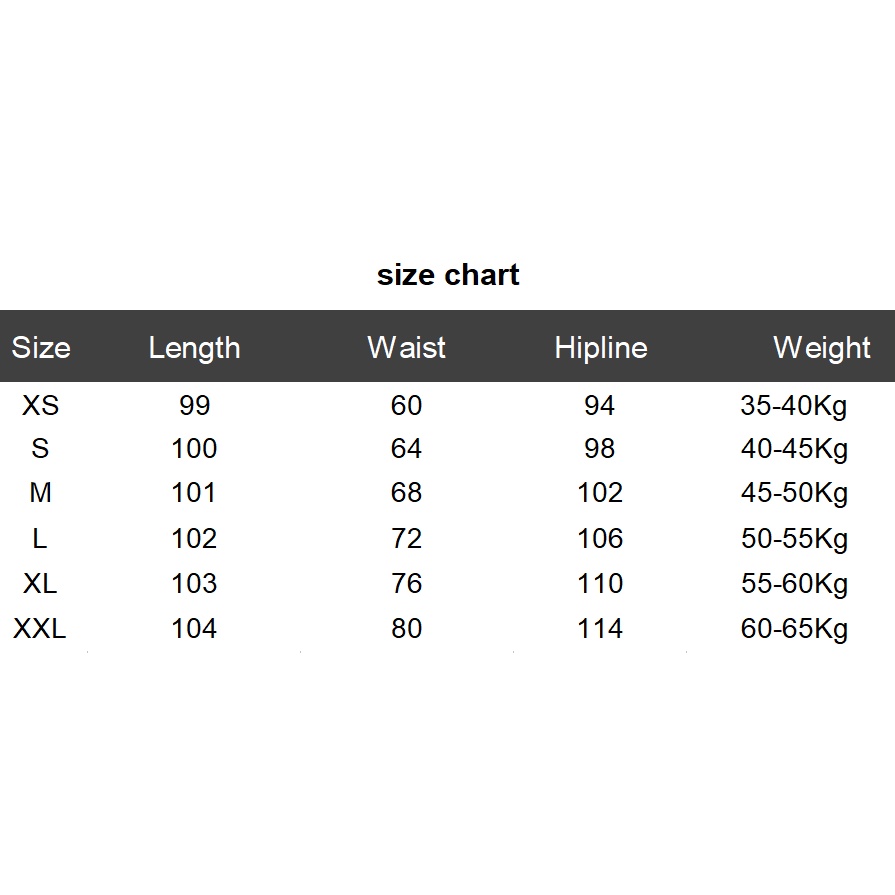The width and height of the screenshot is (895, 895).
Task: Click the XS length value 99
Action: pos(194,405)
